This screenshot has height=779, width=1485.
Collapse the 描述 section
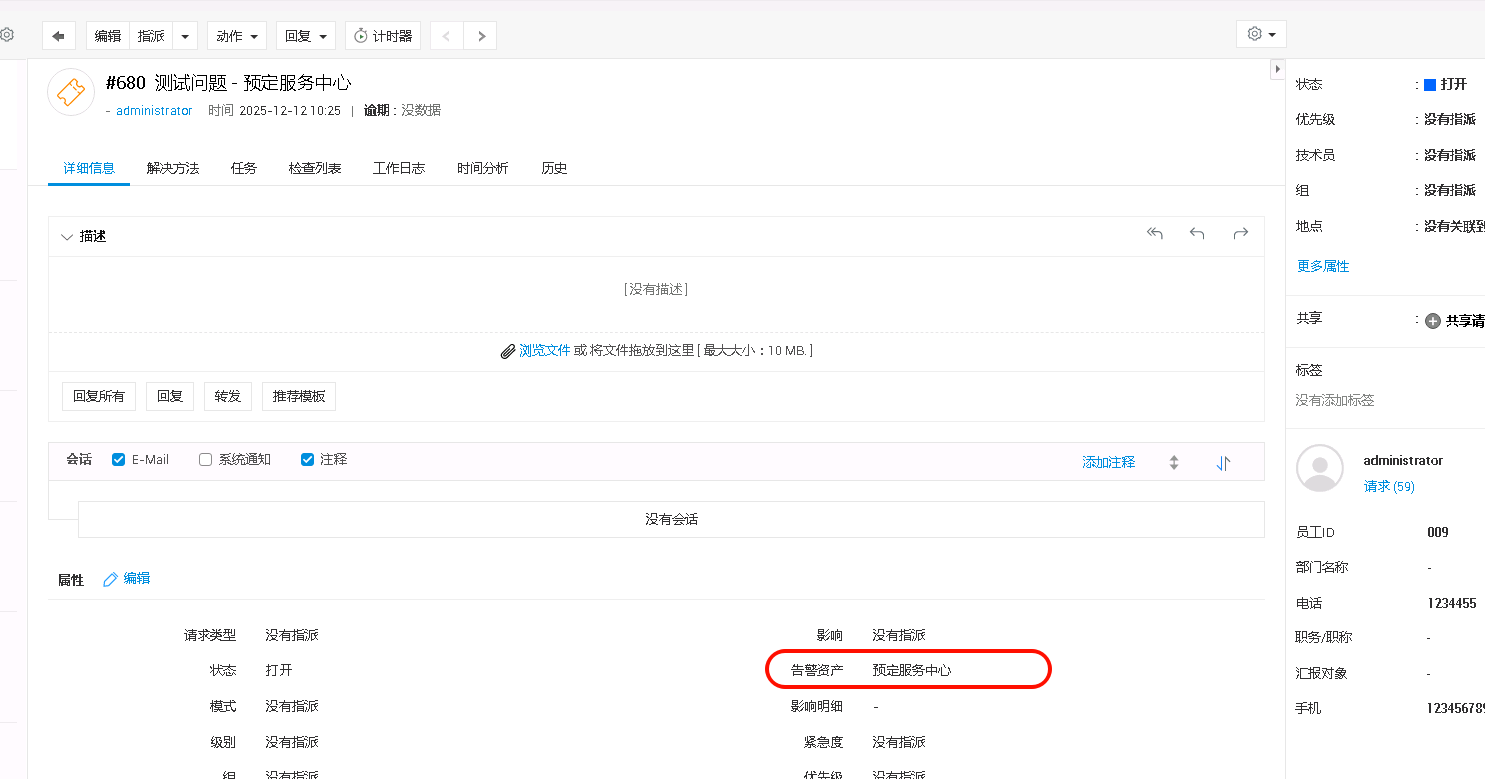[x=67, y=237]
